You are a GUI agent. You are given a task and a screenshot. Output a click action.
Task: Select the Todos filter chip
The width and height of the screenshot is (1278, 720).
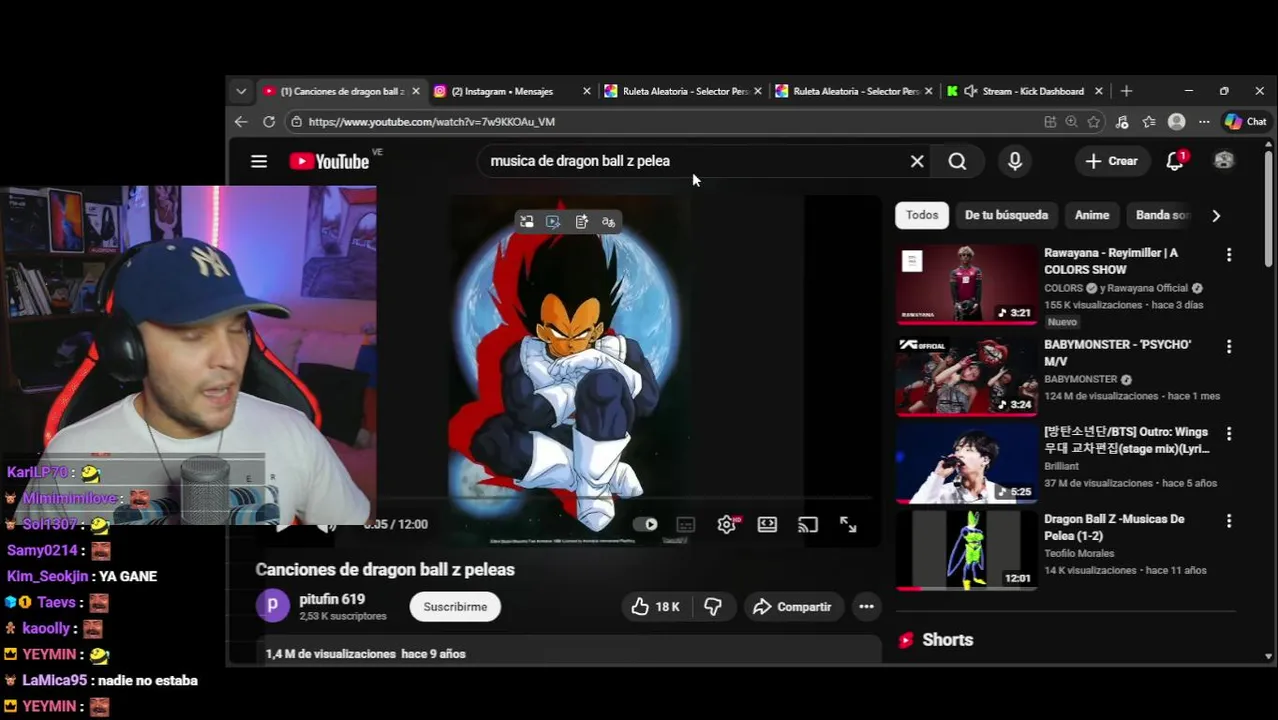pyautogui.click(x=922, y=215)
